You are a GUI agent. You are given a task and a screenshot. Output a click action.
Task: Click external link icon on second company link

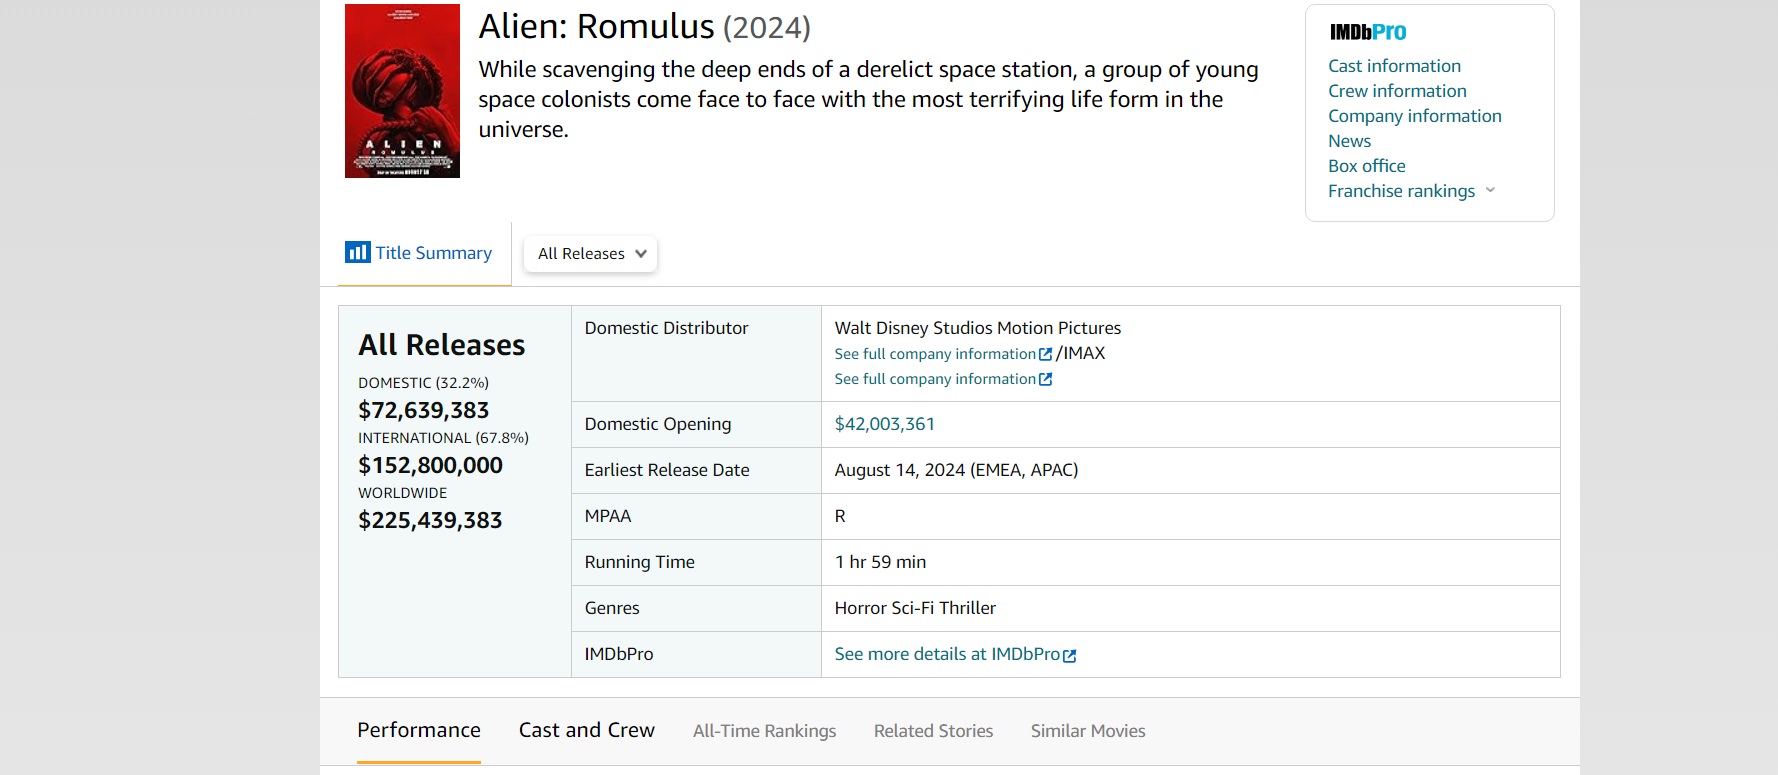point(1046,379)
